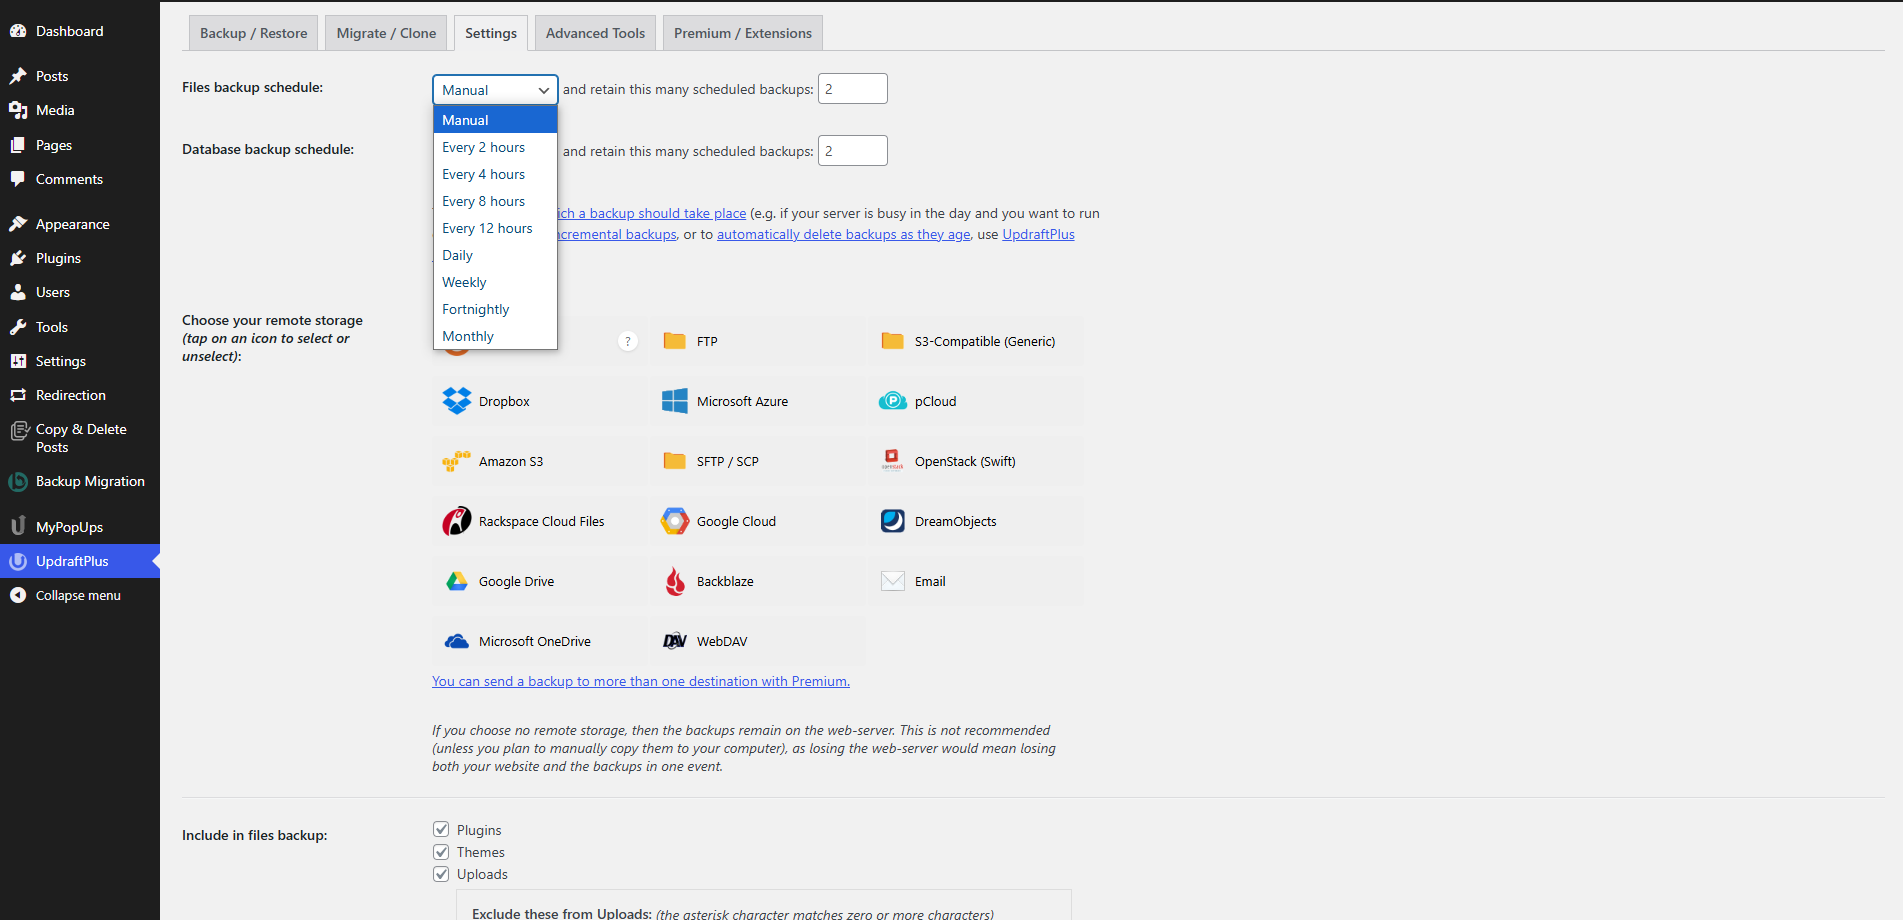Click the Plugins plug icon
This screenshot has width=1903, height=920.
18,258
